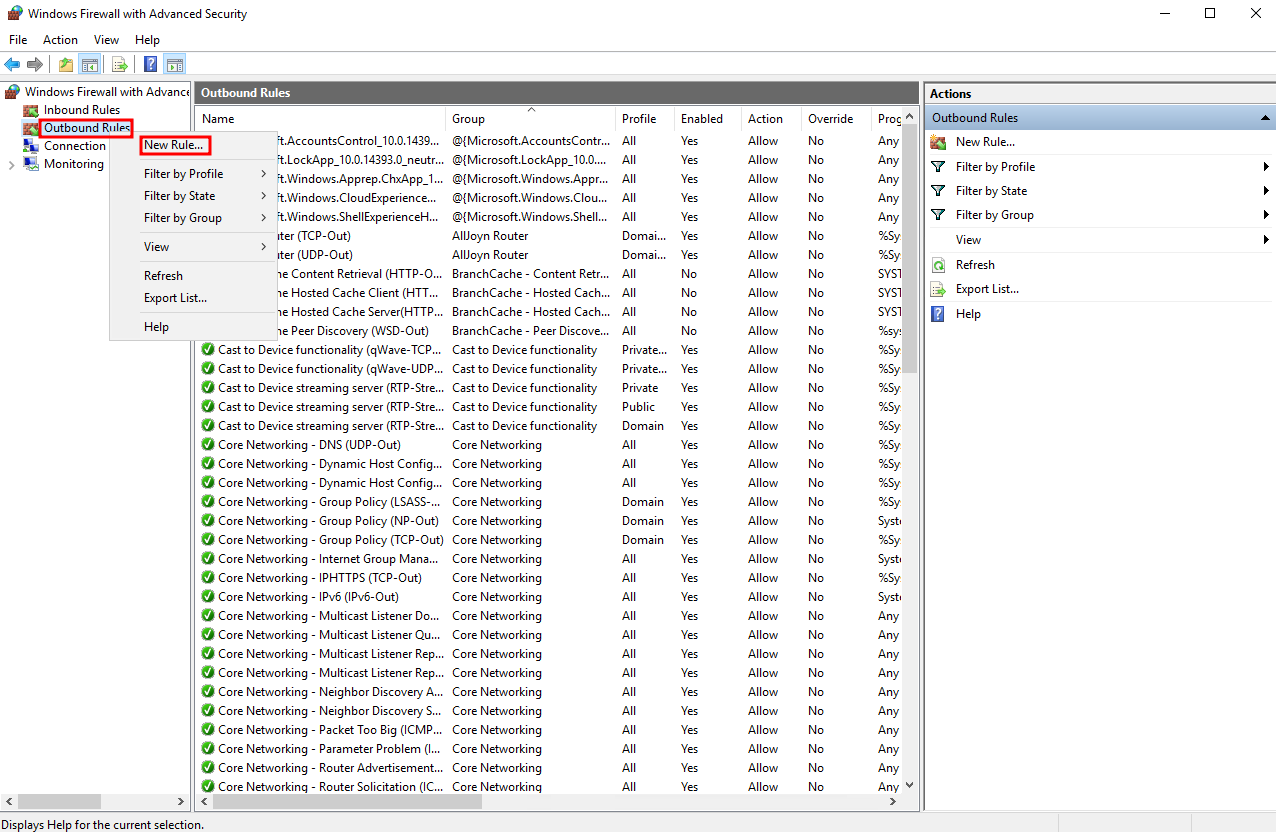Click New Rule... link in Actions pane
Screen dimensions: 1276x832
coord(985,142)
